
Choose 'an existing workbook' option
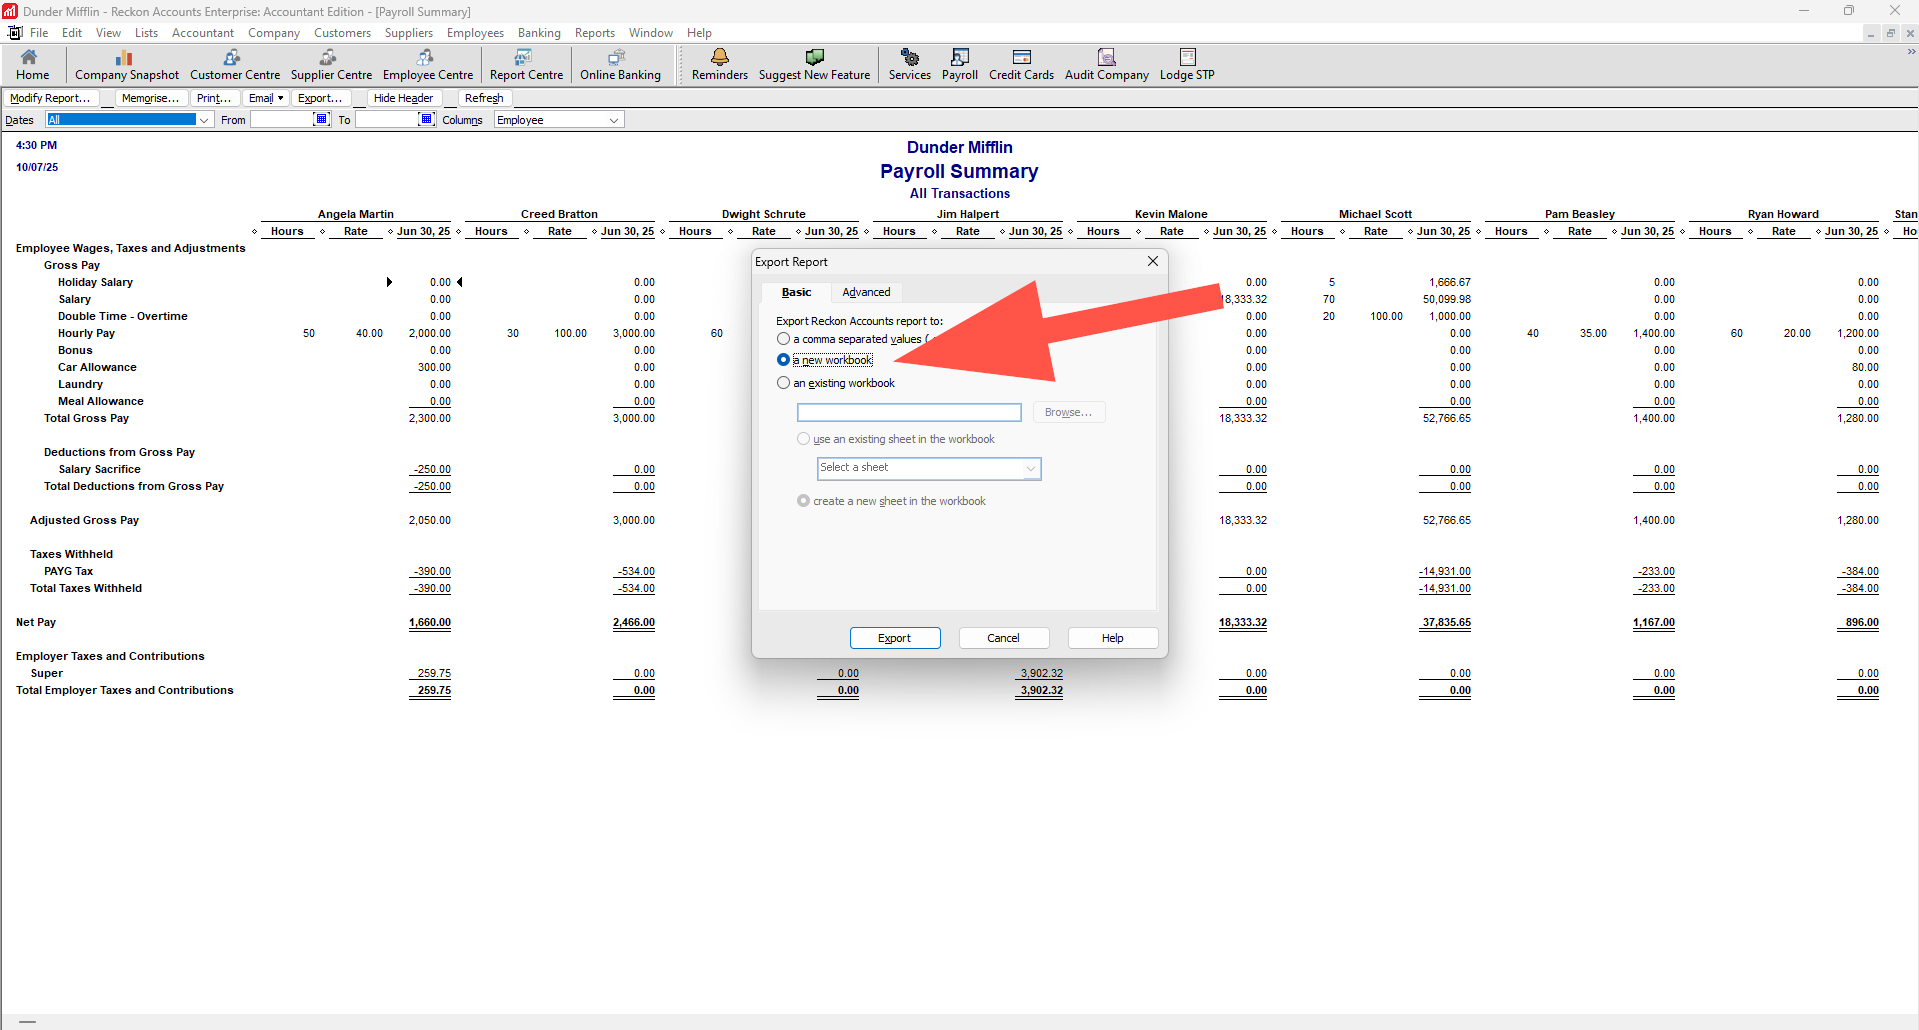pos(783,383)
